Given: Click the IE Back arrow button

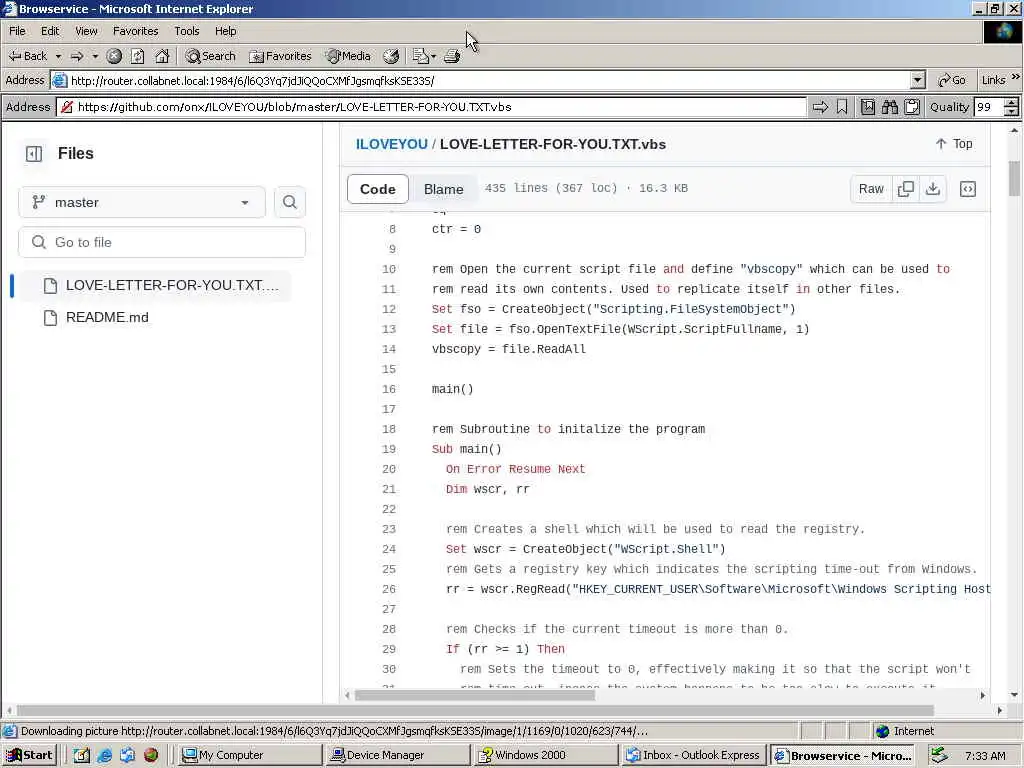Looking at the screenshot, I should pos(28,56).
